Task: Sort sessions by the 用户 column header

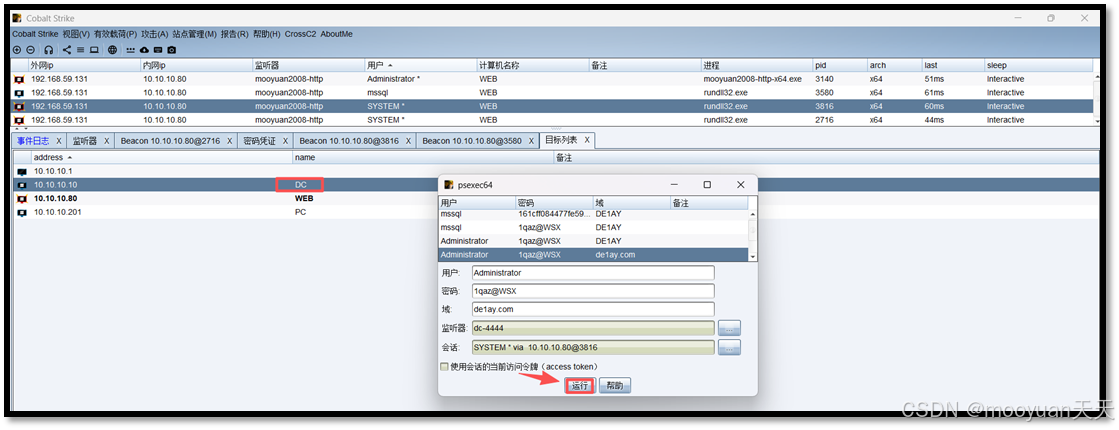Action: pyautogui.click(x=421, y=65)
